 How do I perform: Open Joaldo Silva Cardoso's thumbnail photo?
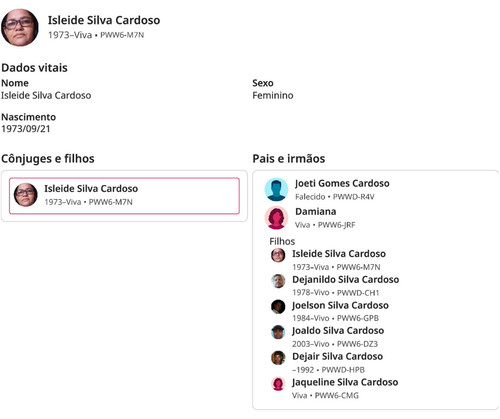point(278,332)
